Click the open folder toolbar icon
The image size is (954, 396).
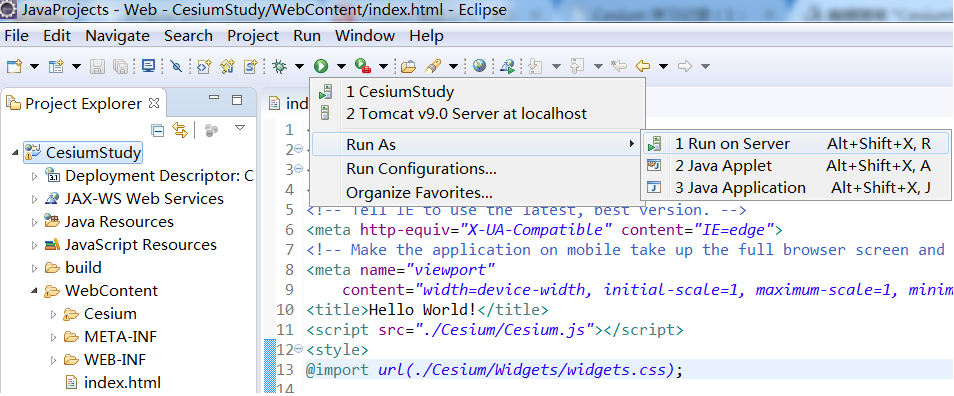click(x=408, y=66)
